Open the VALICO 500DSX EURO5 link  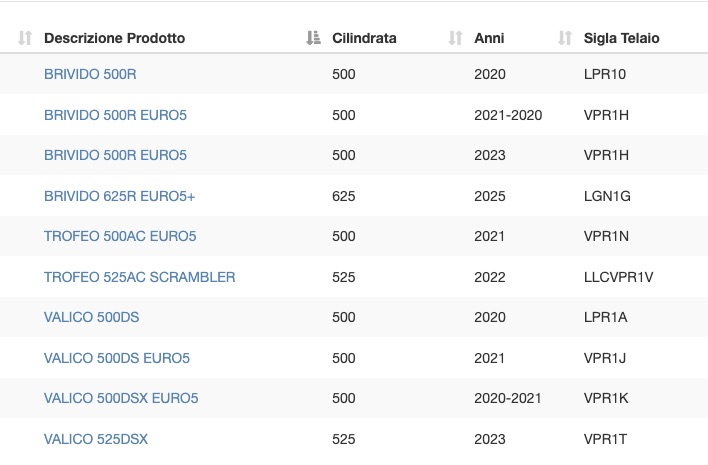tap(121, 398)
